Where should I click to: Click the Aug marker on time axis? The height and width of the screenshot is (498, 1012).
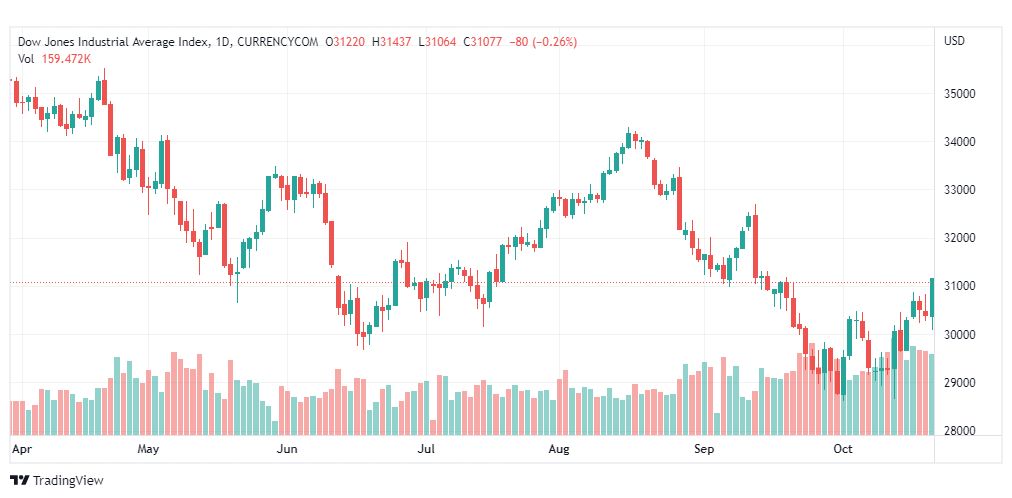point(559,450)
